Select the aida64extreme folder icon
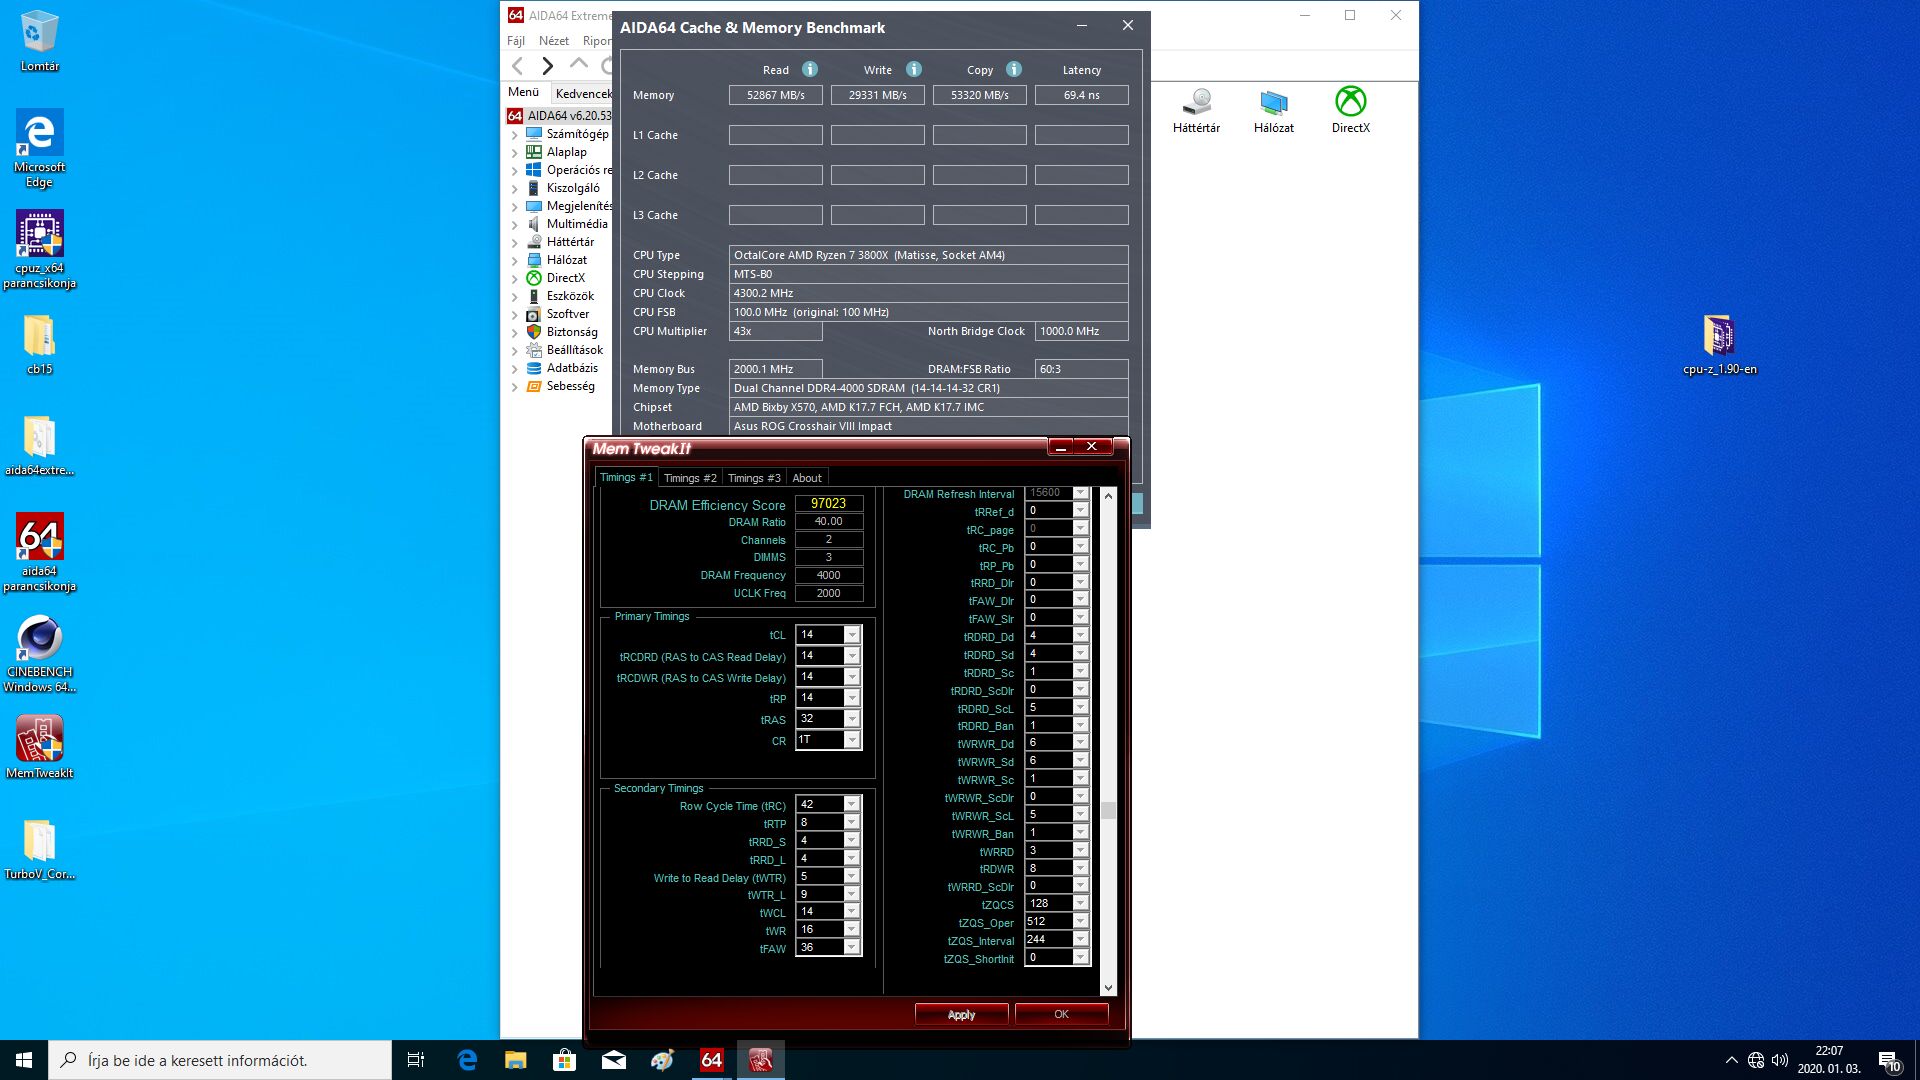1920x1080 pixels. click(x=39, y=446)
